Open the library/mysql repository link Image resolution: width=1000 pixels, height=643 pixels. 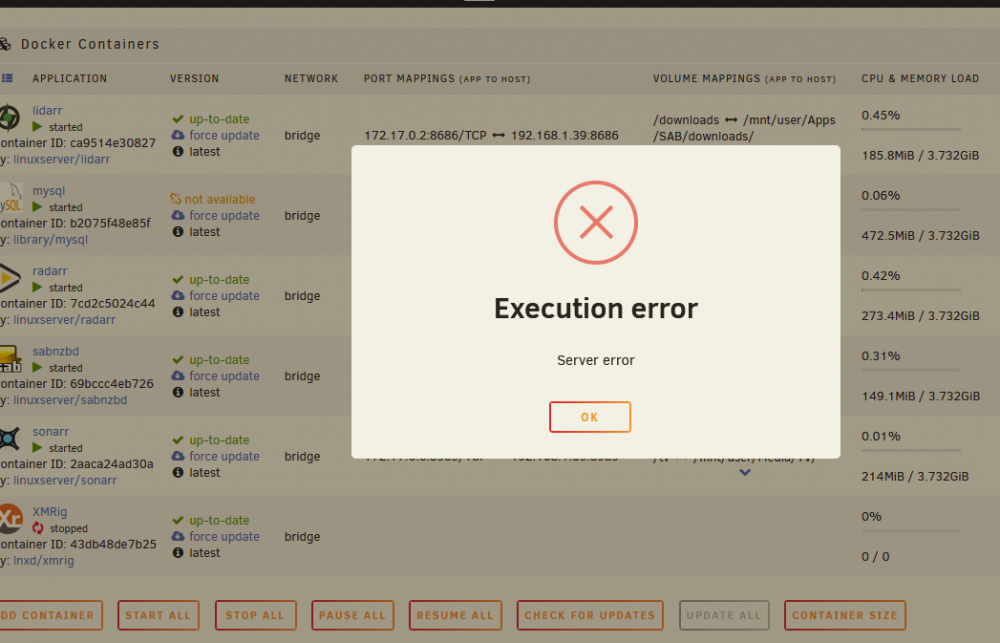click(50, 240)
